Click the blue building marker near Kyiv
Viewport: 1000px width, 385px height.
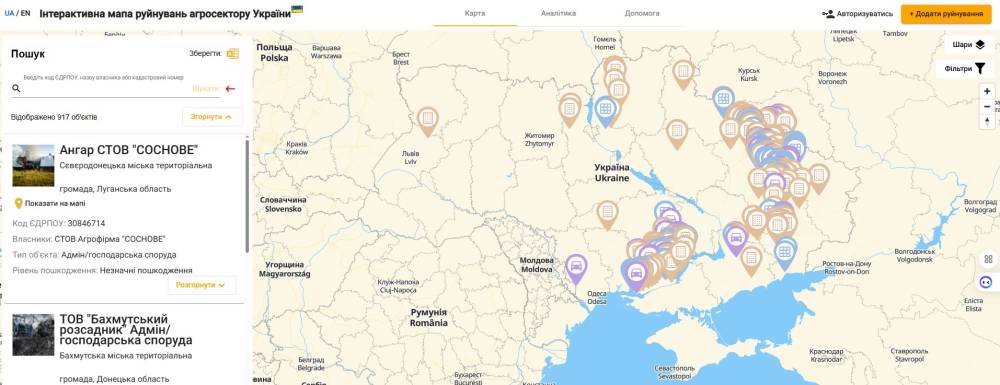point(606,110)
